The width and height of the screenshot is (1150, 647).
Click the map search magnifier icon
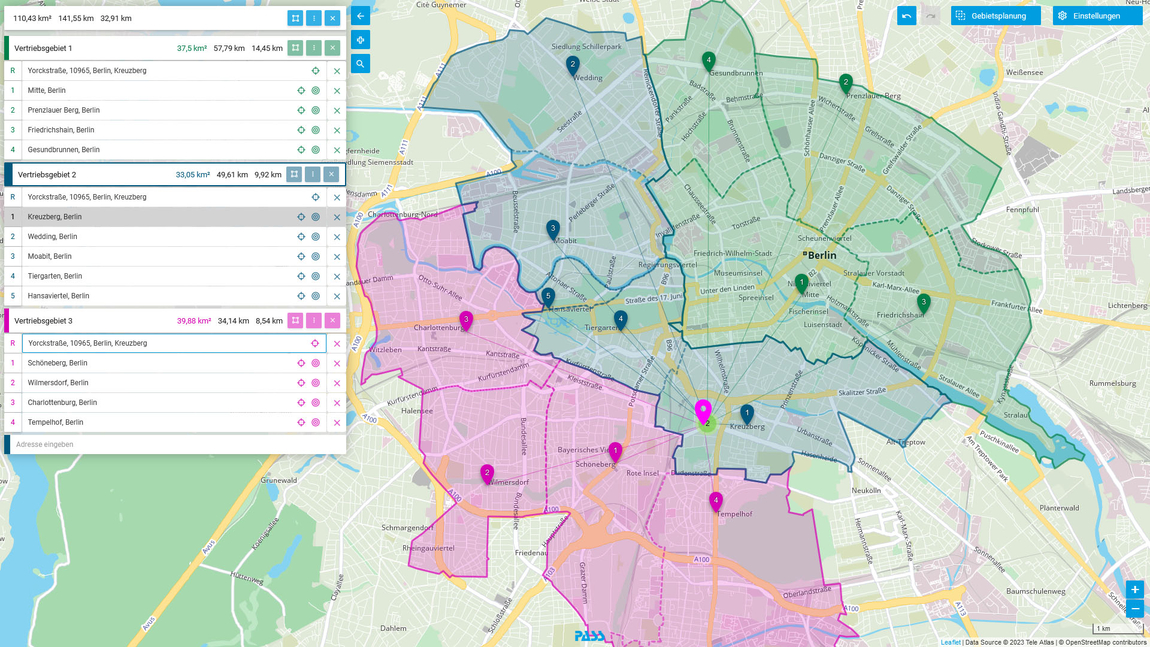360,64
